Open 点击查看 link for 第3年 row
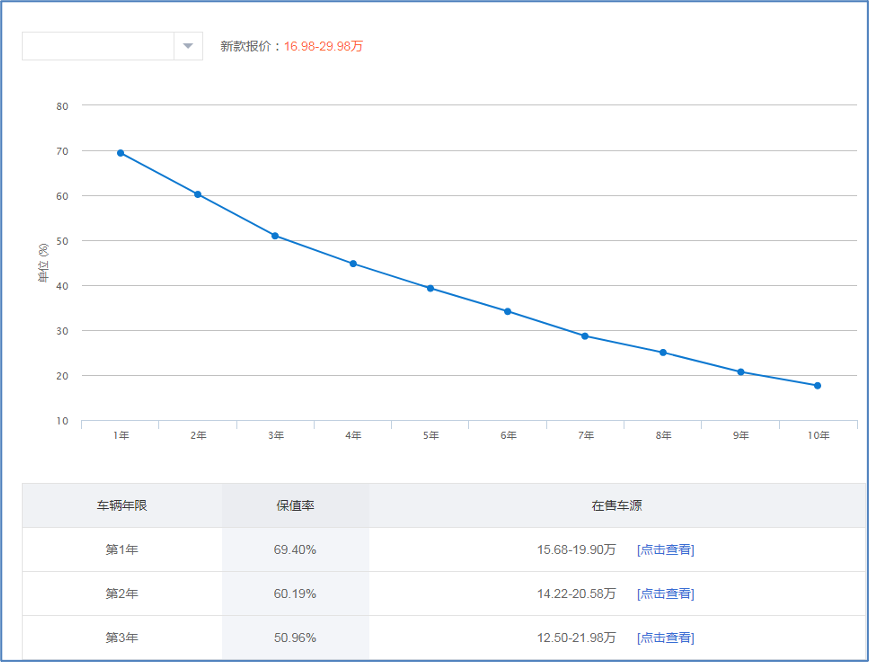 coord(665,638)
